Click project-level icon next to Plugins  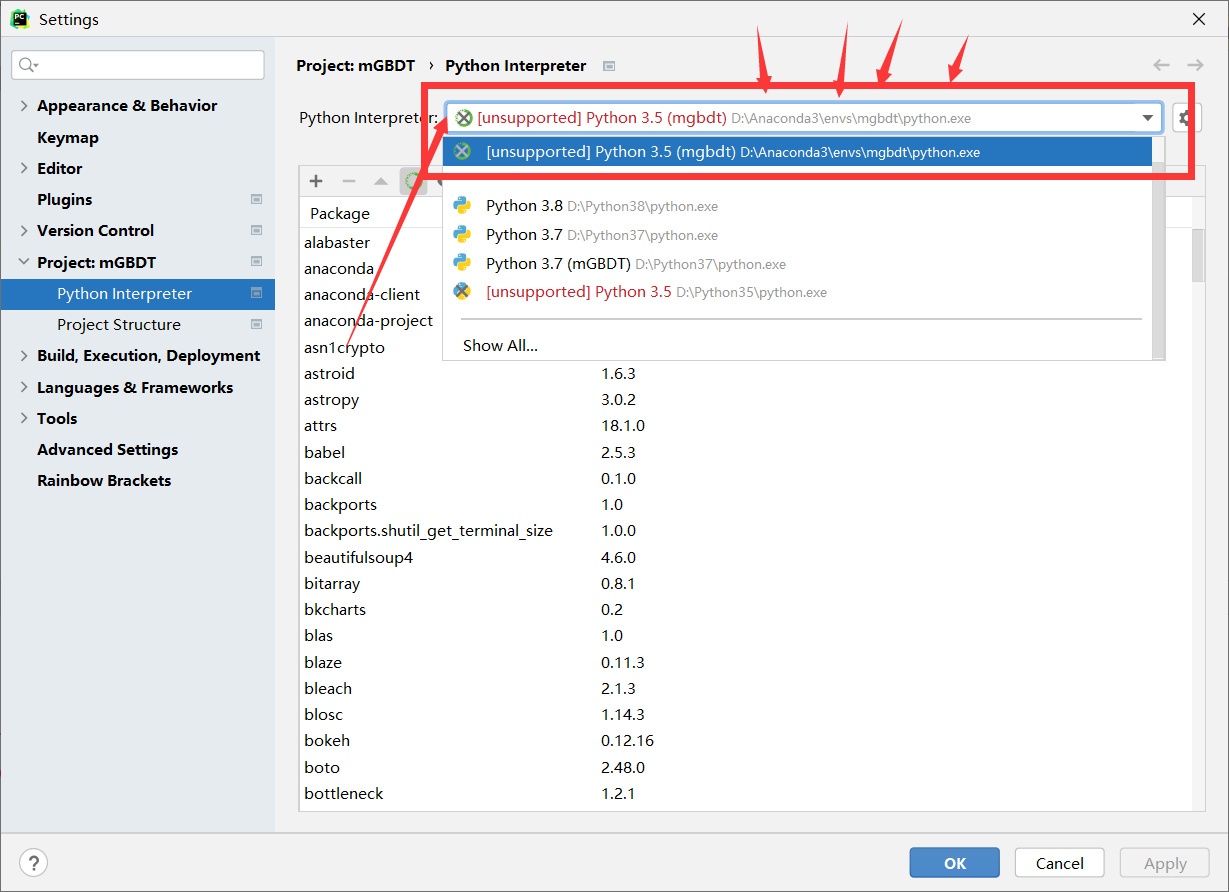point(256,199)
